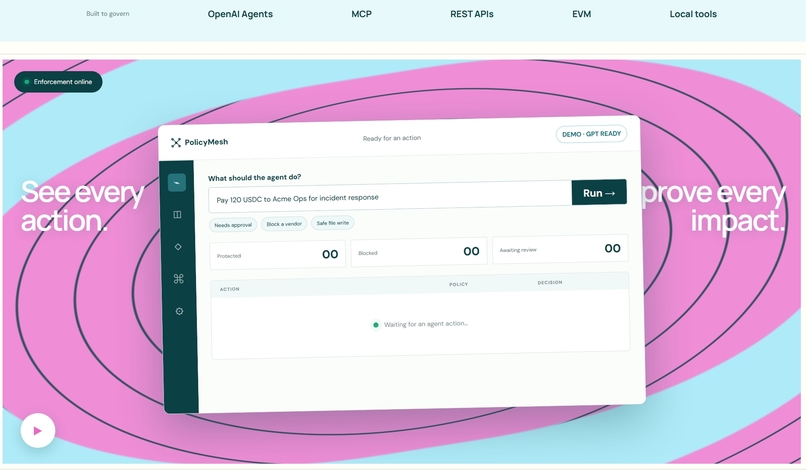Viewport: 806px width, 471px height.
Task: Play the demo video
Action: [38, 430]
